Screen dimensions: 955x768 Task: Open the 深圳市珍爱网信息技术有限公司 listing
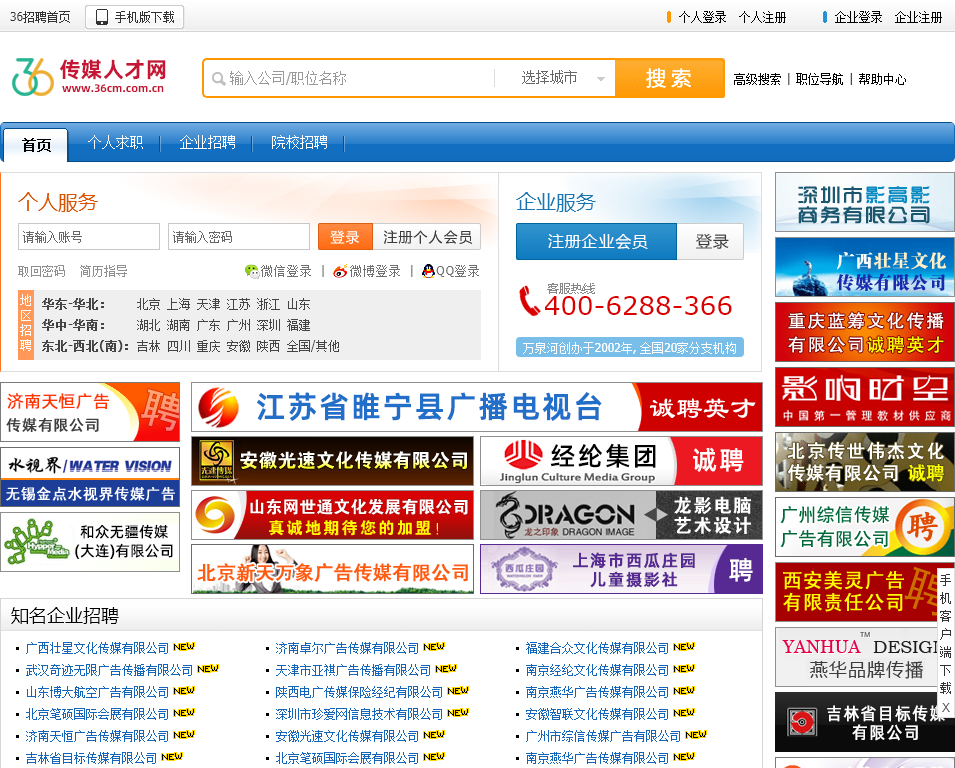click(x=359, y=714)
